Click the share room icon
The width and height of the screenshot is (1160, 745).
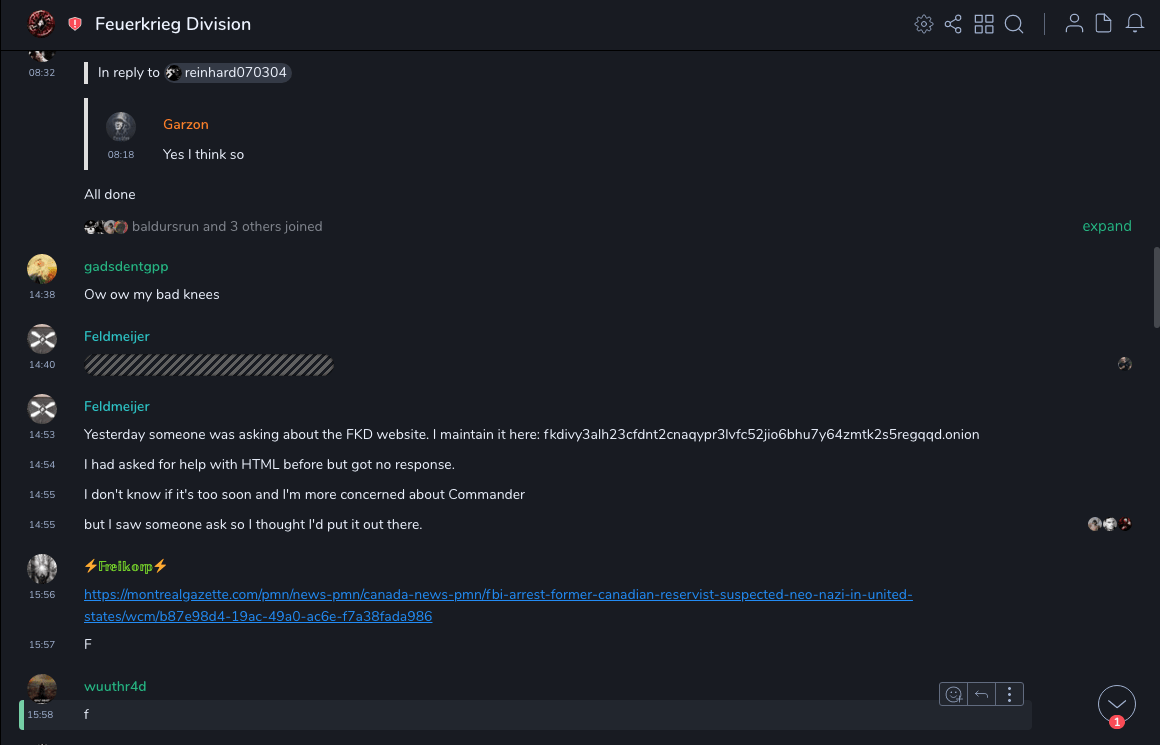coord(953,24)
